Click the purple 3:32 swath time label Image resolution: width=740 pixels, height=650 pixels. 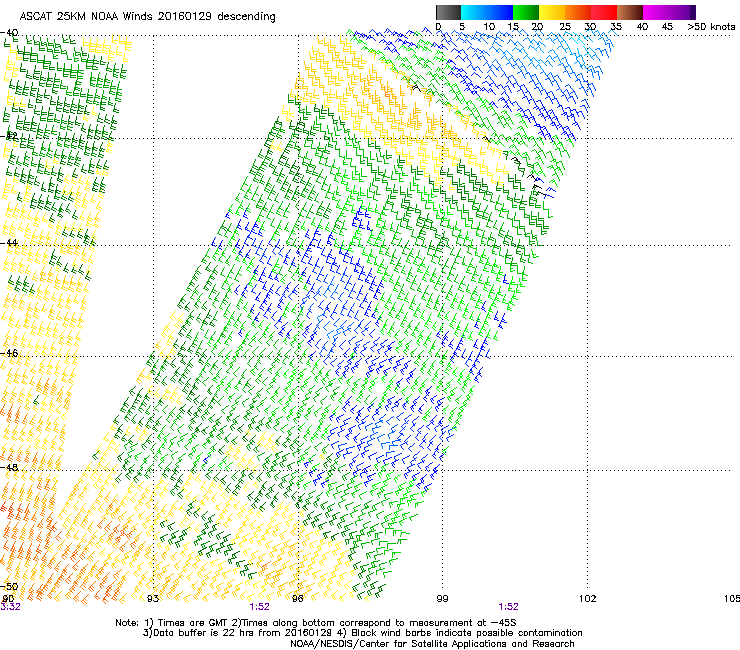(x=10, y=607)
